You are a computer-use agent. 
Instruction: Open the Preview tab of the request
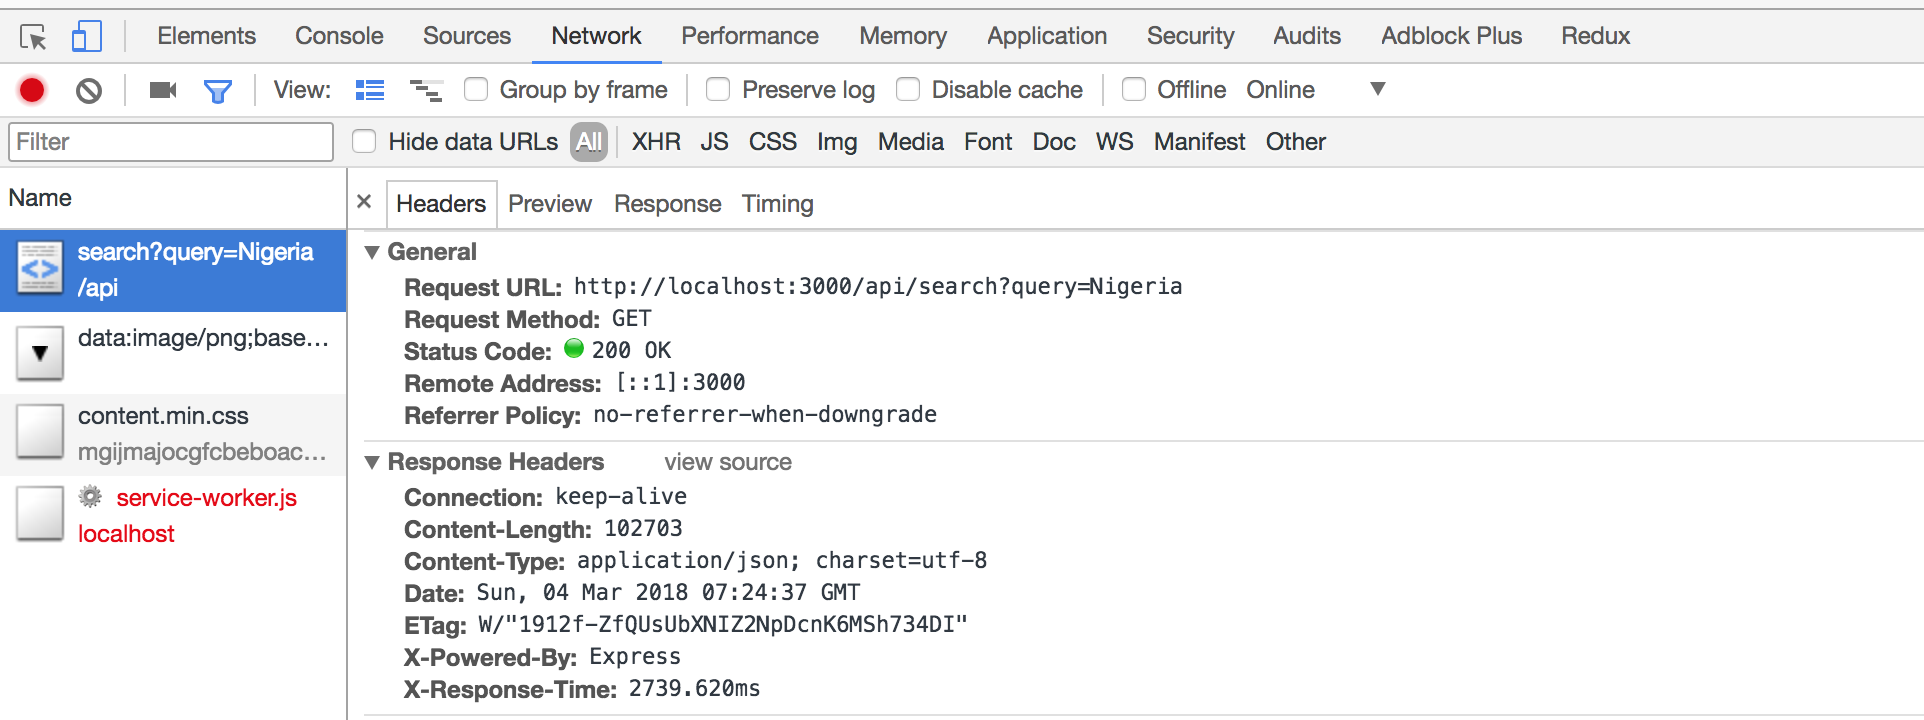click(549, 204)
